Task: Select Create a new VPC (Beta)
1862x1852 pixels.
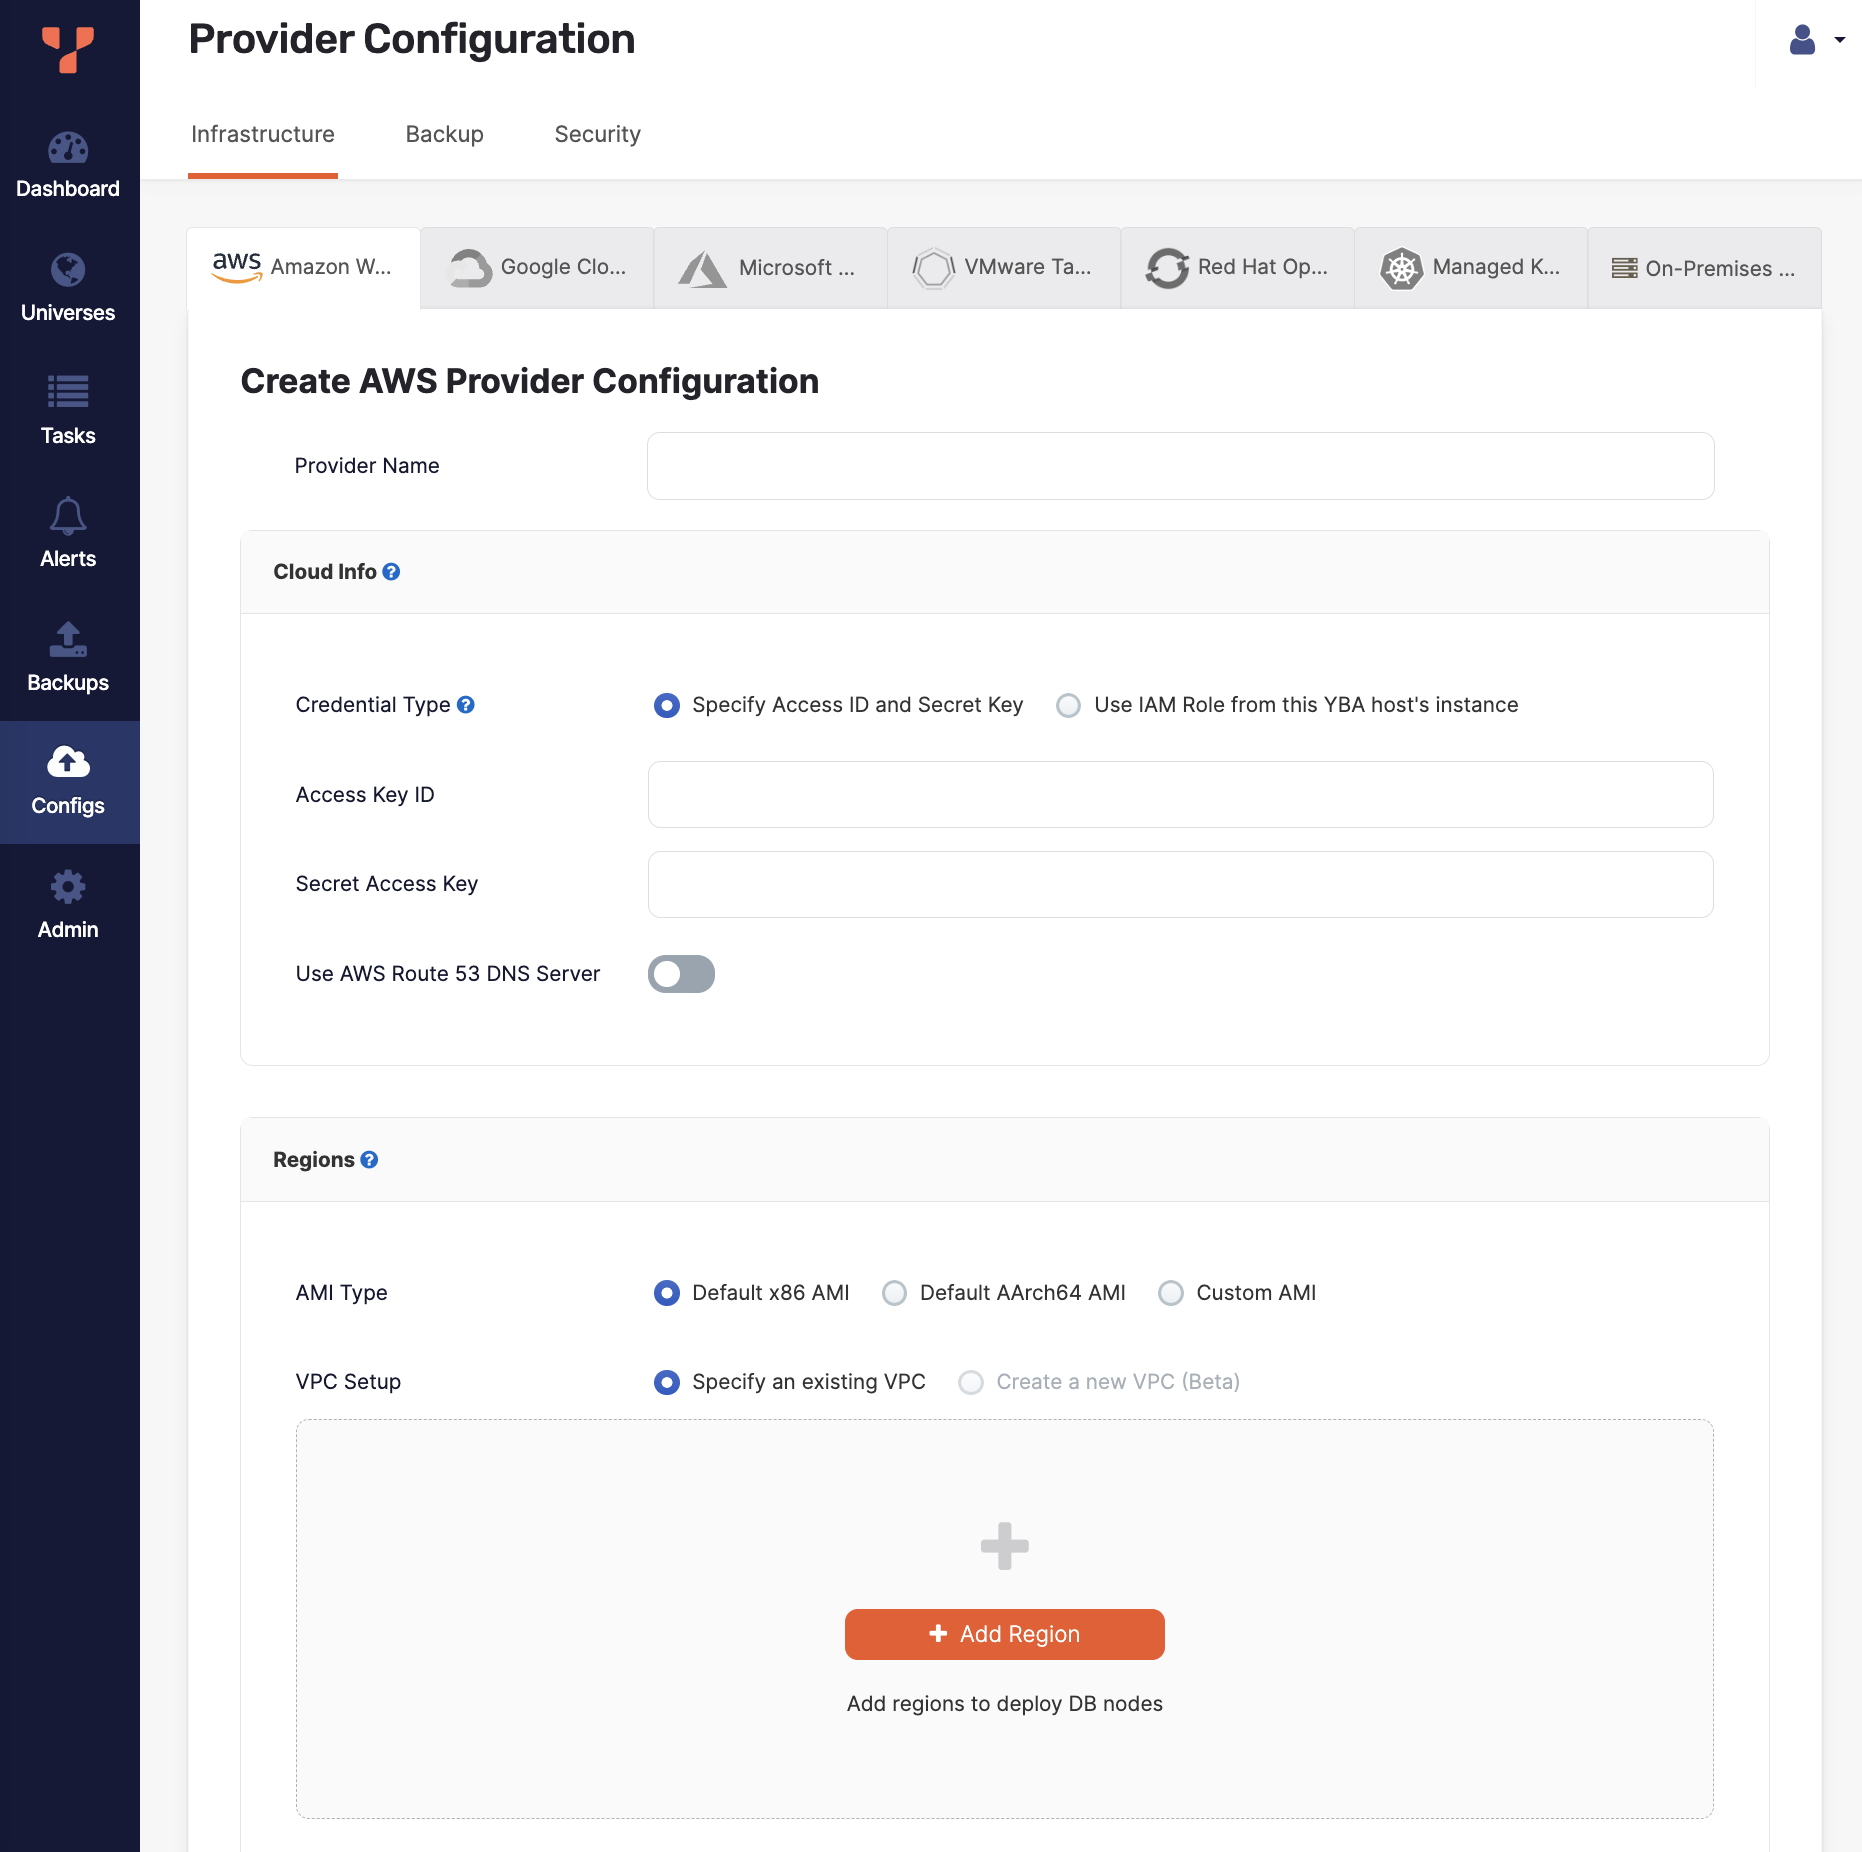Action: (970, 1382)
